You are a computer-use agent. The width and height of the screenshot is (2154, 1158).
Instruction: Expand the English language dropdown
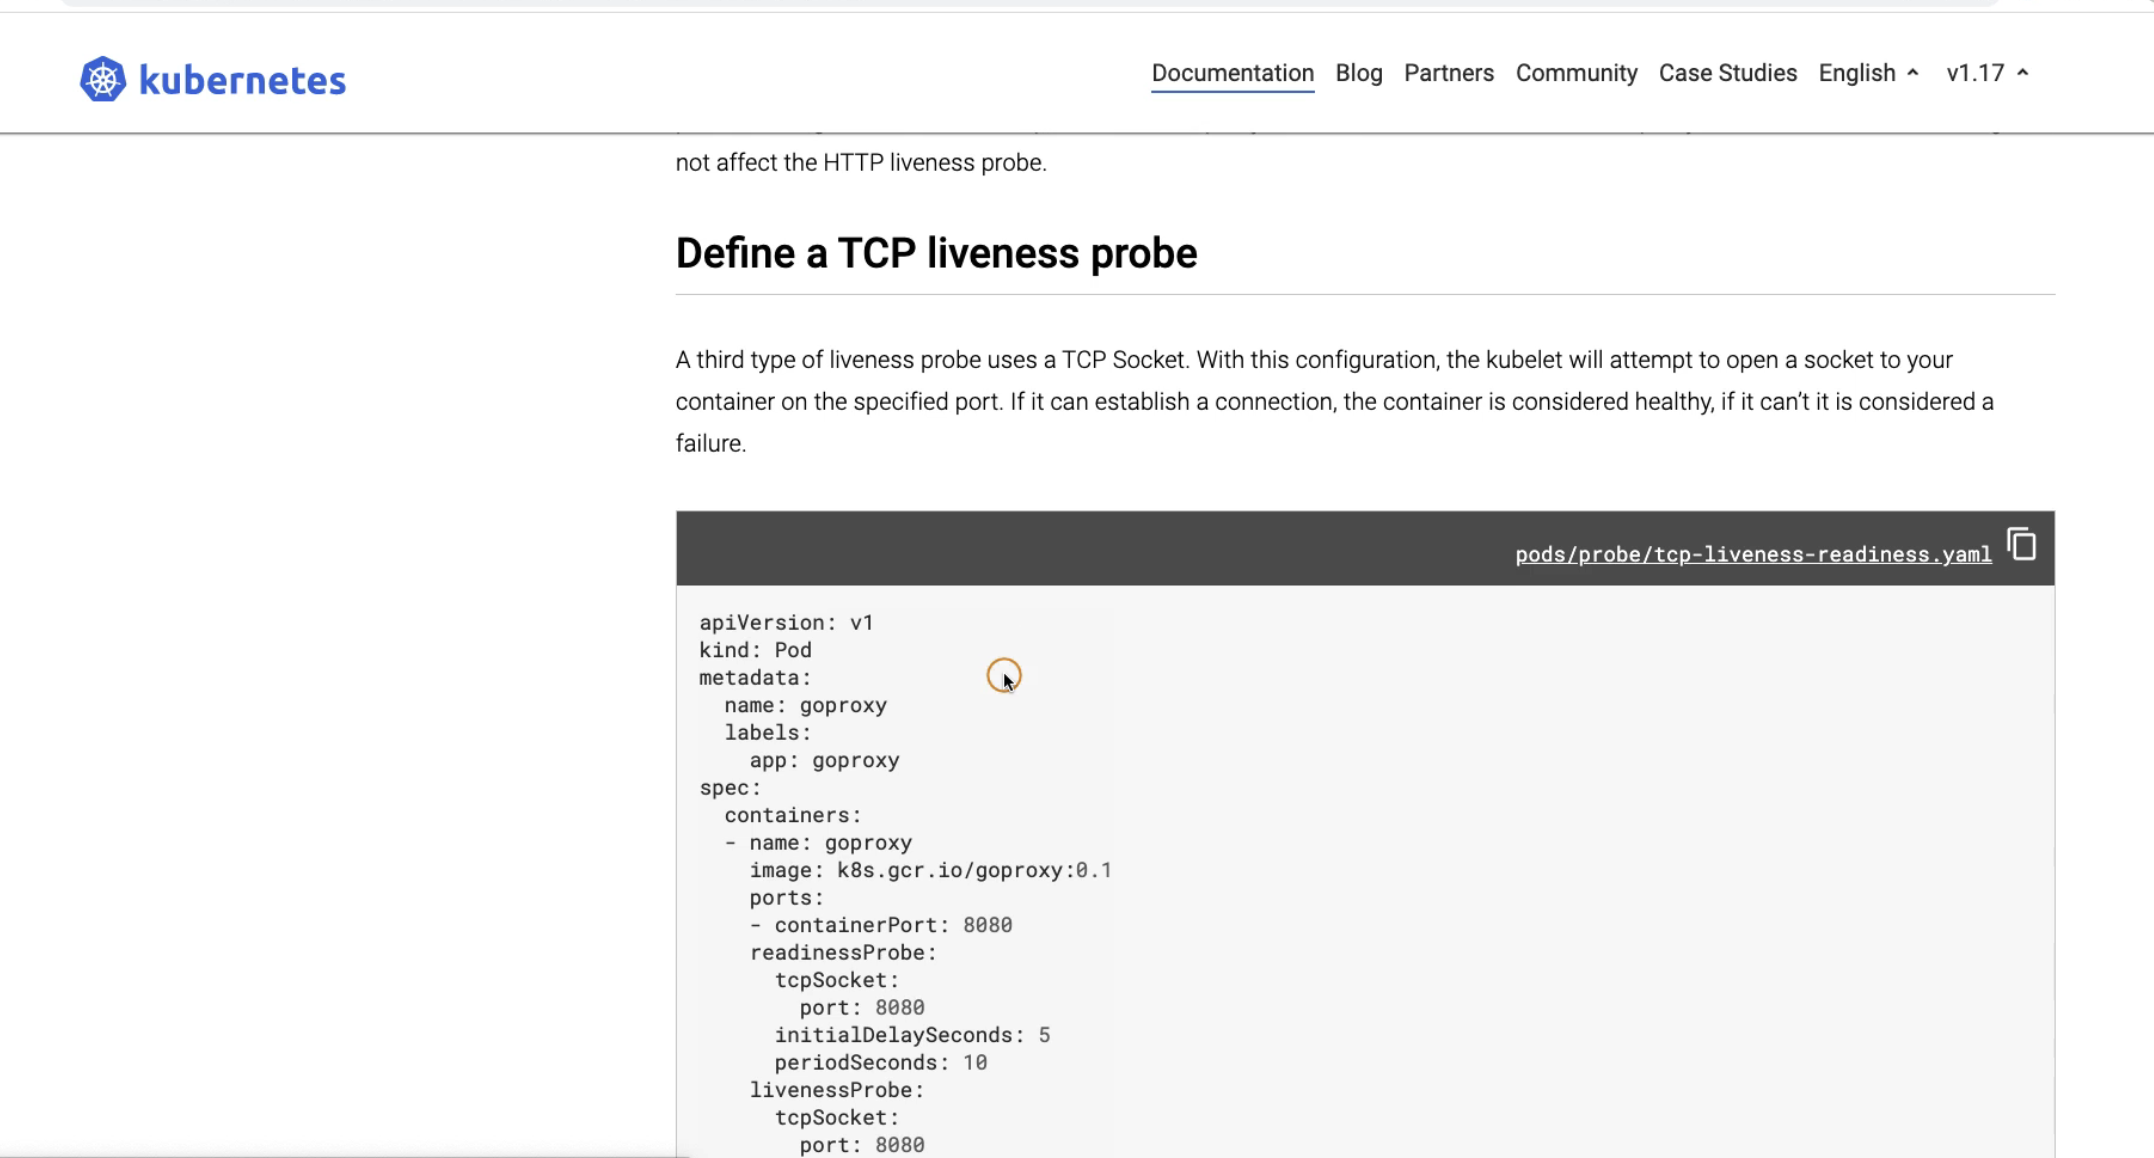coord(1857,73)
